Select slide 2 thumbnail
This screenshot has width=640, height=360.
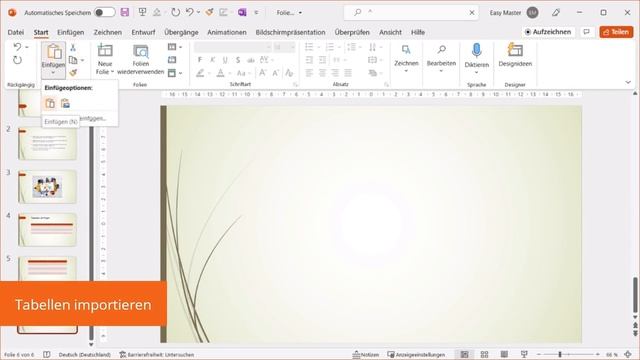[47, 143]
